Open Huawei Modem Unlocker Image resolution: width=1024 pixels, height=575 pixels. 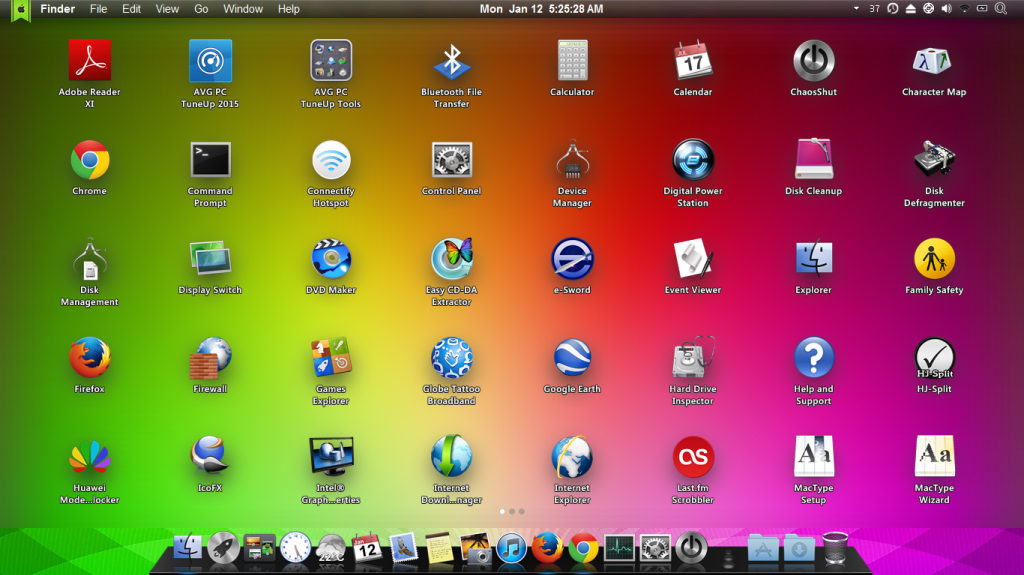(x=89, y=457)
